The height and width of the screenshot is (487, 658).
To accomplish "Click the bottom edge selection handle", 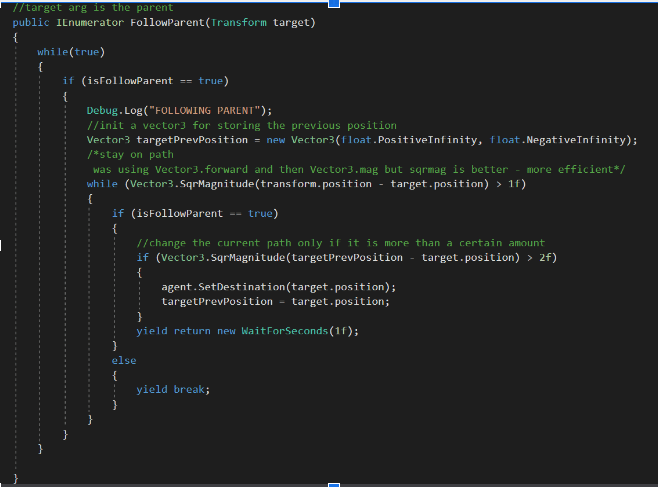I will click(x=334, y=484).
